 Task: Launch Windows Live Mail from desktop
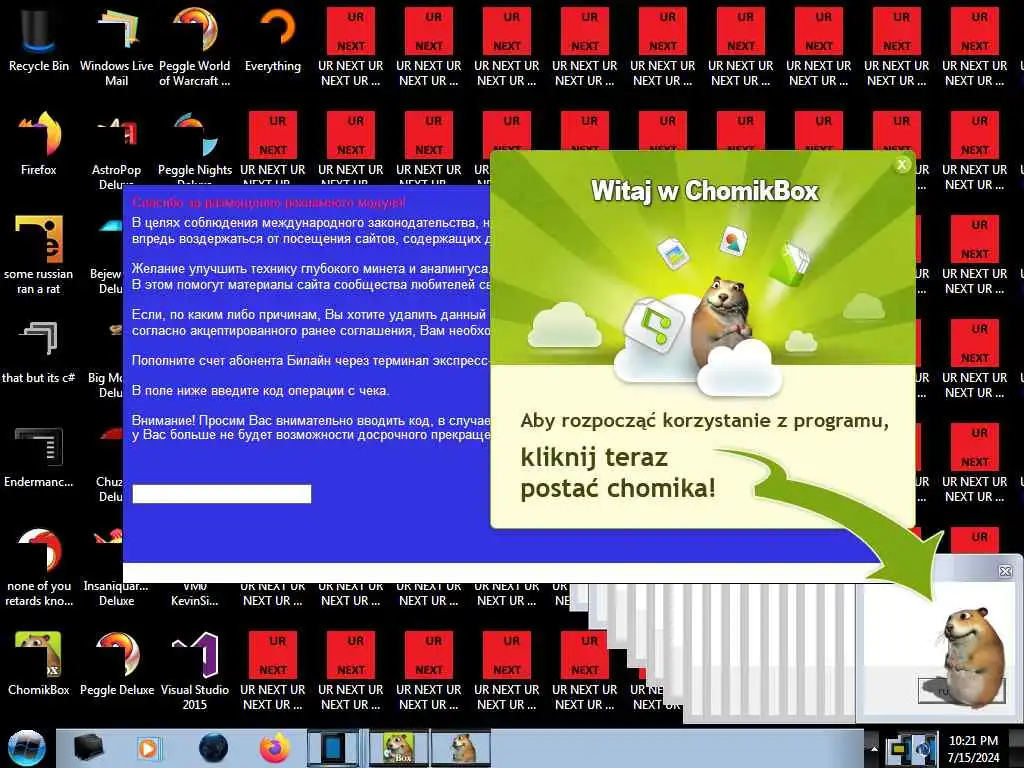click(x=116, y=46)
